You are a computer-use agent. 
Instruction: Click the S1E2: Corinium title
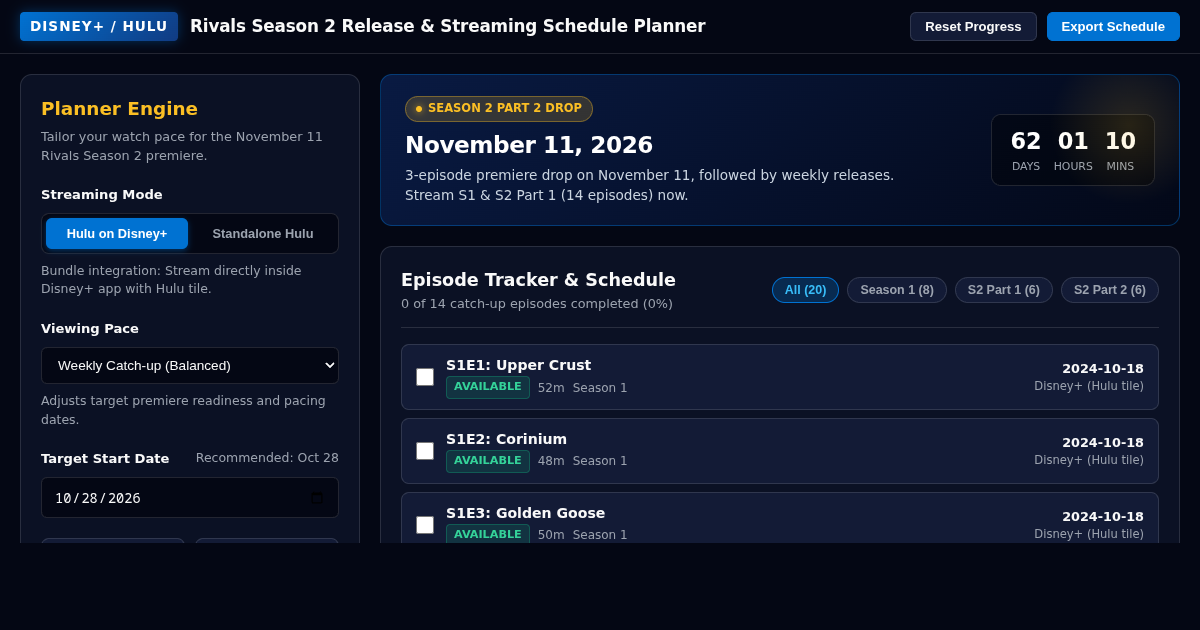pos(506,439)
